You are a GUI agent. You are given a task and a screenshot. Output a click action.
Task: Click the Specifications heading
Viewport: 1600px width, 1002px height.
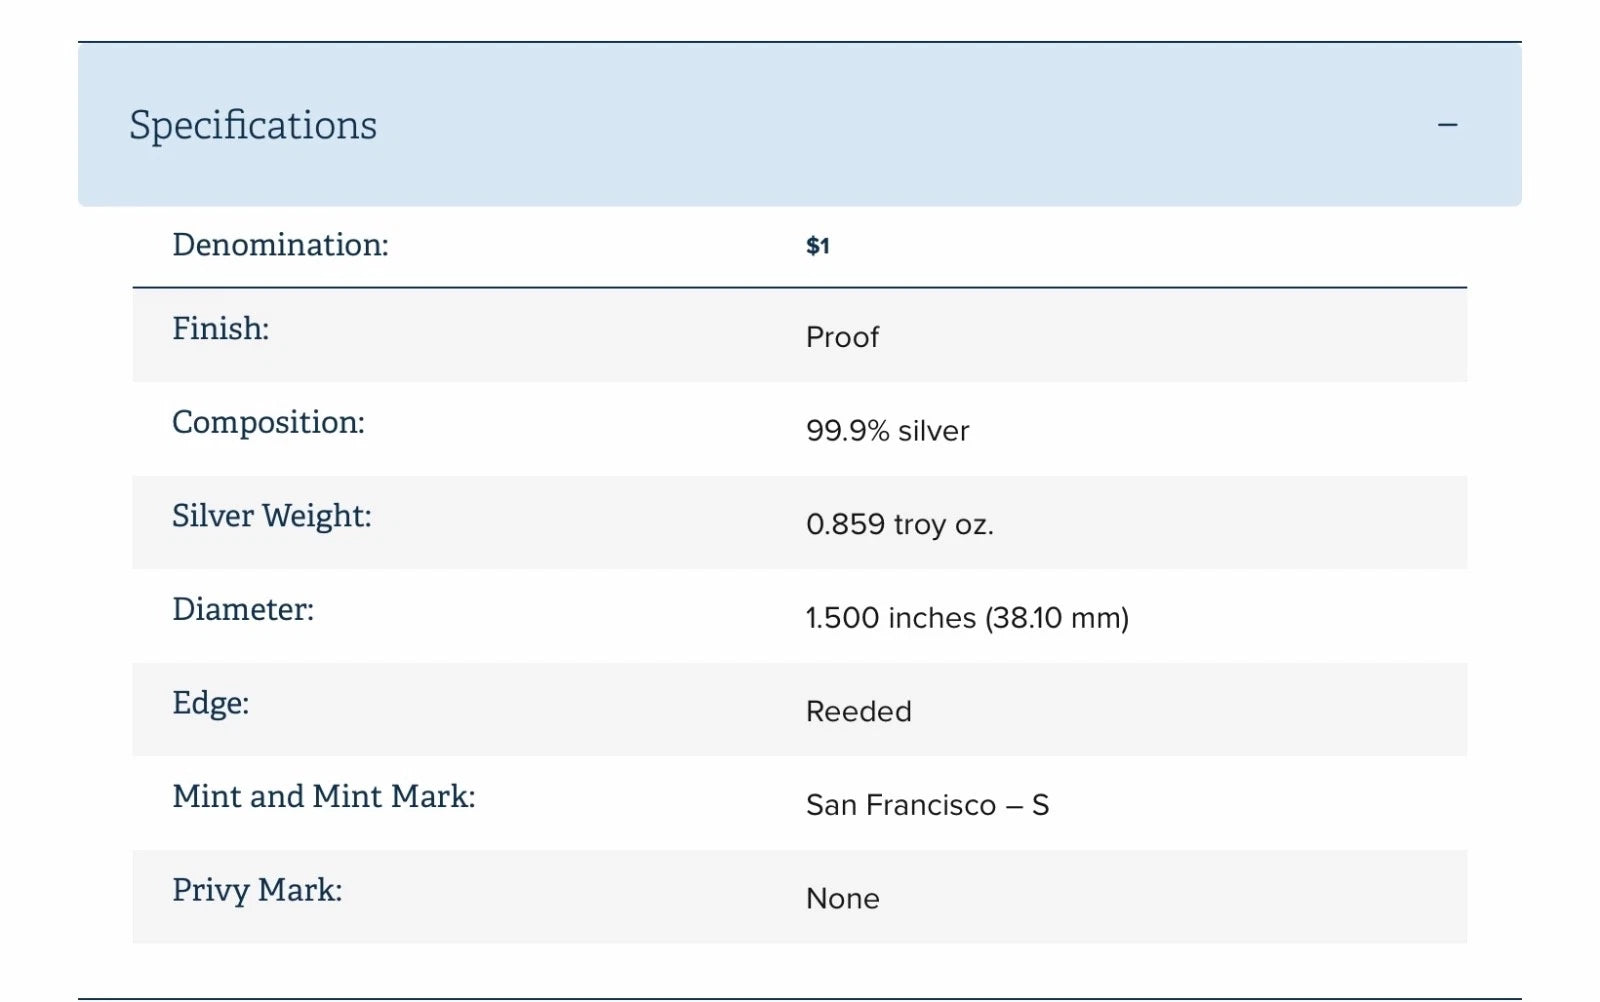[253, 126]
